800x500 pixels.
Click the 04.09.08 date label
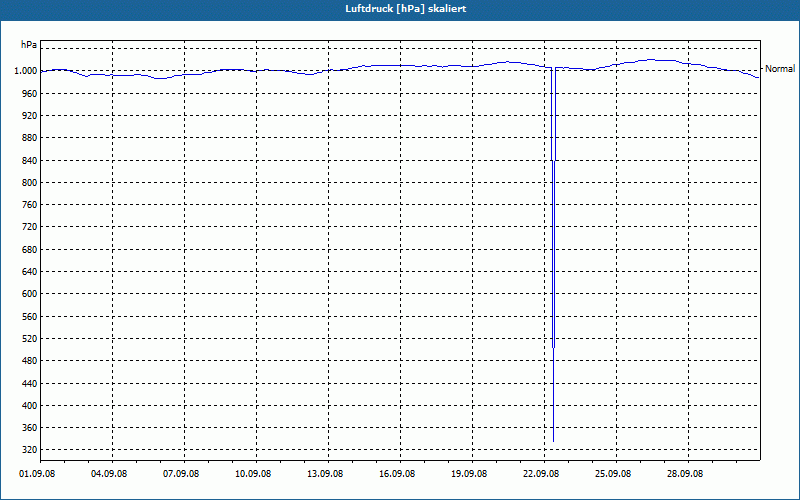pos(109,474)
